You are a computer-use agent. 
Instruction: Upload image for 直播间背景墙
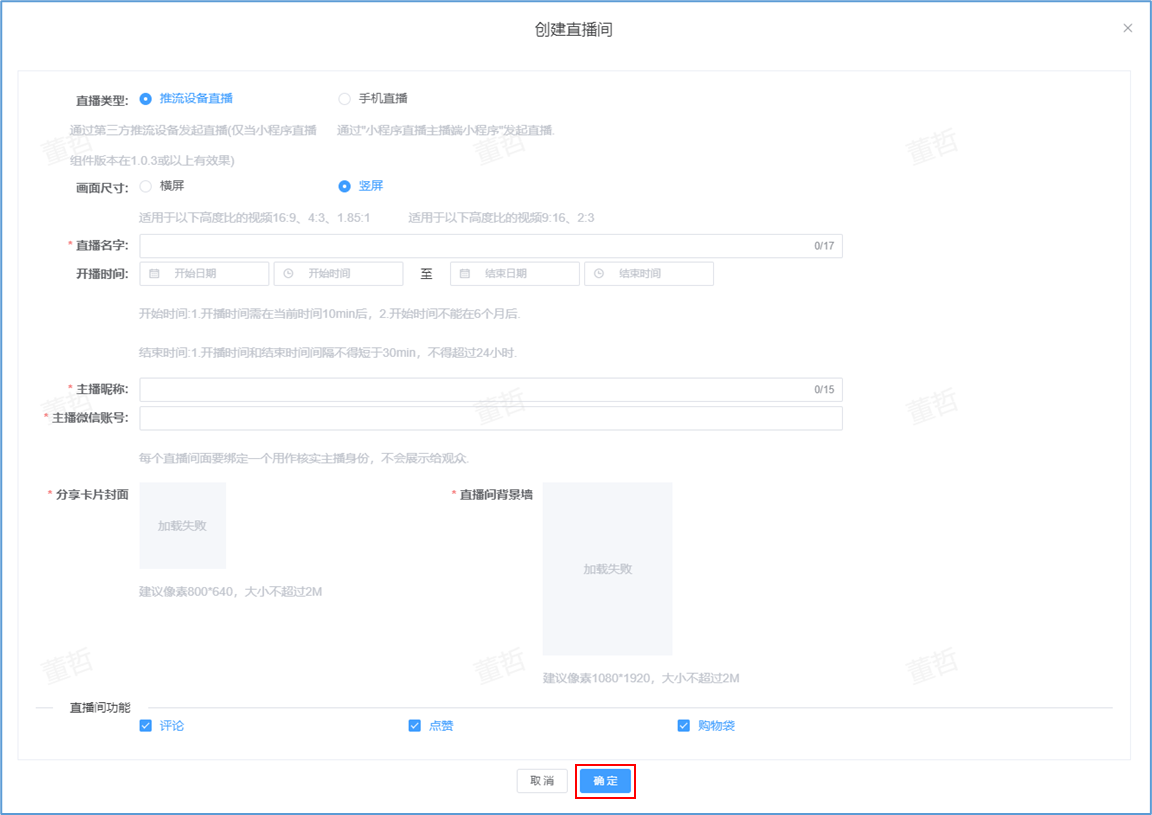coord(608,569)
